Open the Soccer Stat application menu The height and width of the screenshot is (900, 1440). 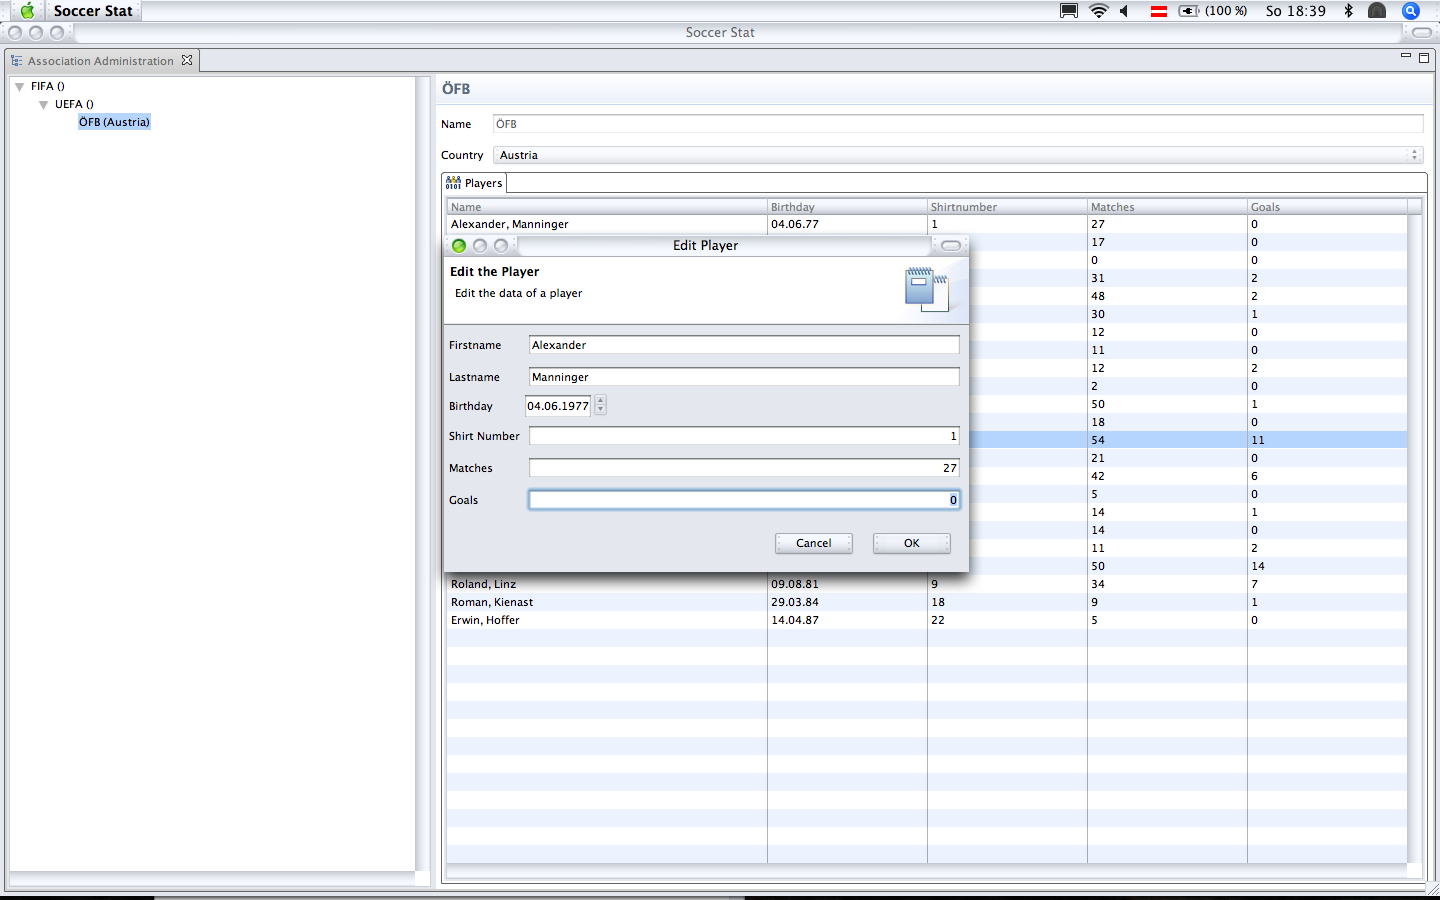[93, 11]
